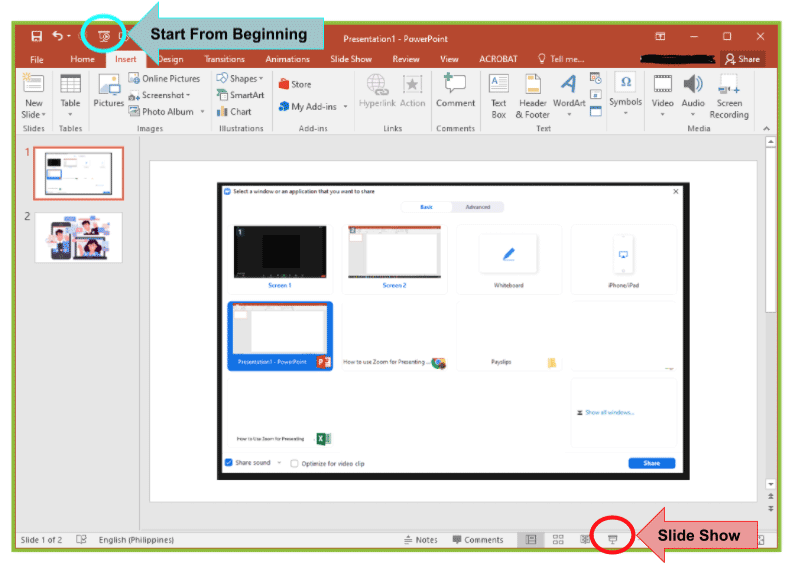Image resolution: width=796 pixels, height=567 pixels.
Task: Open the Slide Show tab
Action: (351, 59)
